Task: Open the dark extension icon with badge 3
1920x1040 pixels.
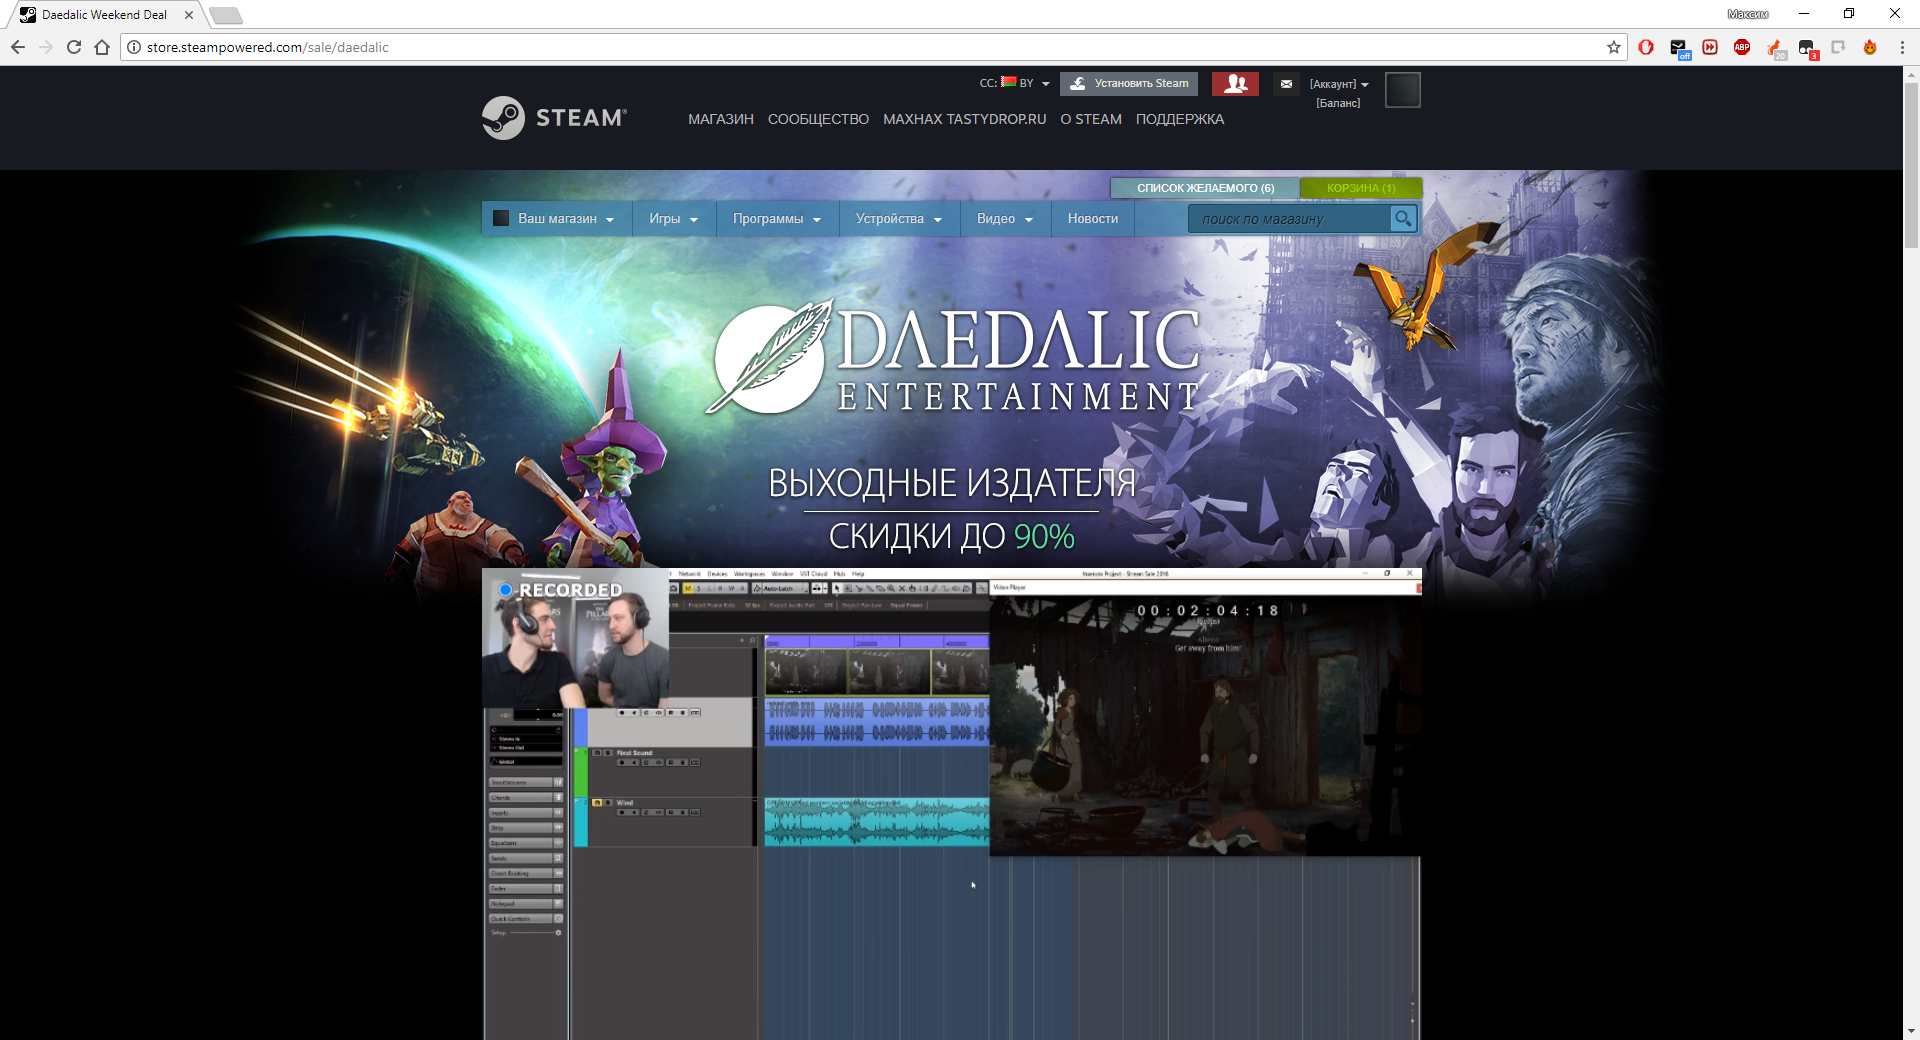Action: point(1807,48)
